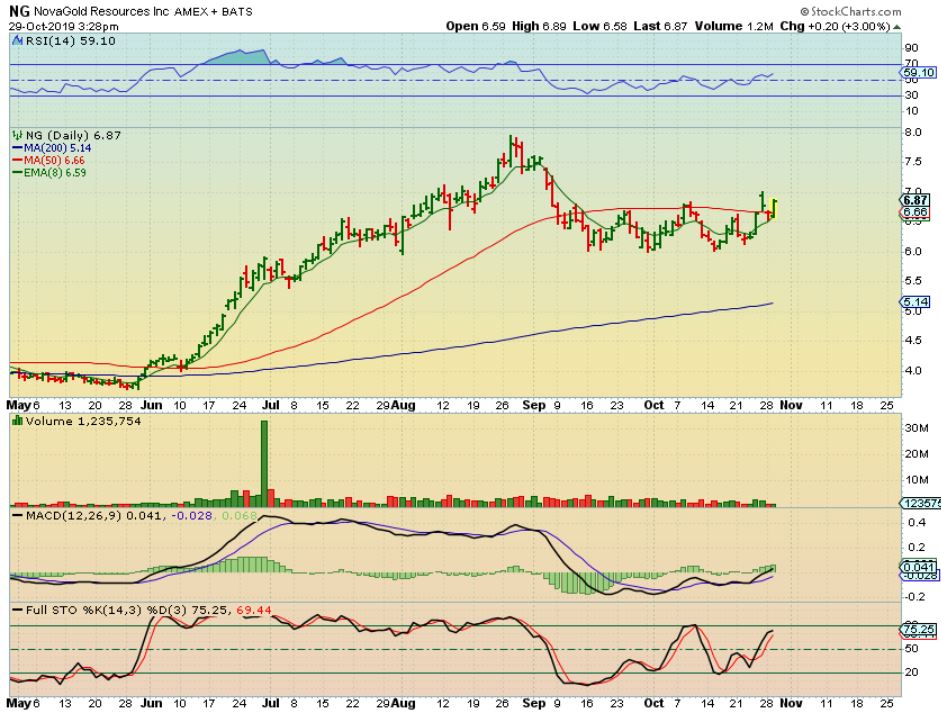Click the Volume 1,235,754 panel label
Image resolution: width=941 pixels, height=715 pixels.
pos(83,421)
